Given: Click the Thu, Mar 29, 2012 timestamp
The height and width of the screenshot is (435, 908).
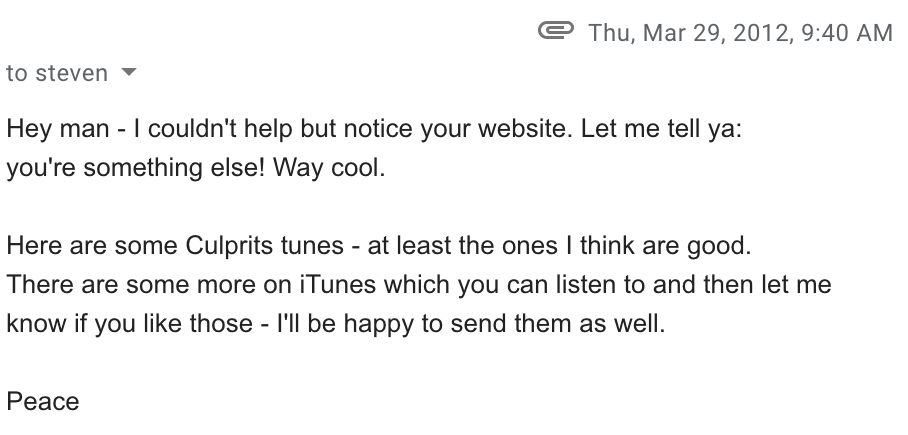Looking at the screenshot, I should click(x=689, y=32).
